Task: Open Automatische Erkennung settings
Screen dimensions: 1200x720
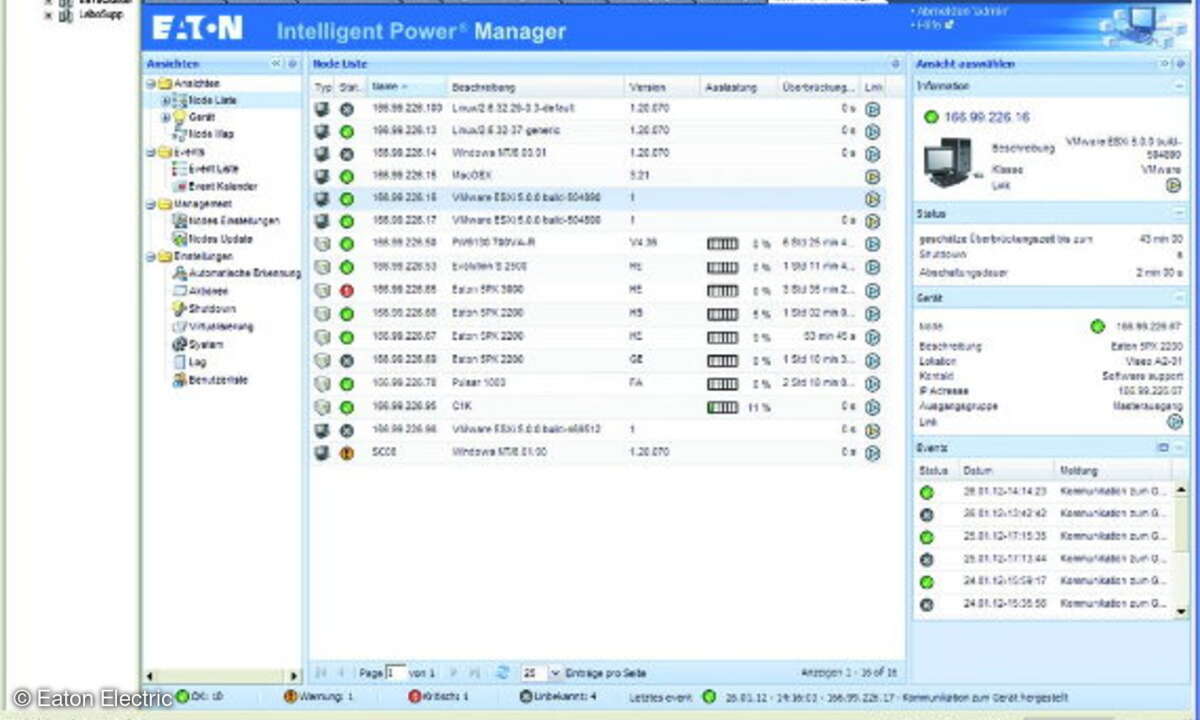Action: (x=244, y=273)
